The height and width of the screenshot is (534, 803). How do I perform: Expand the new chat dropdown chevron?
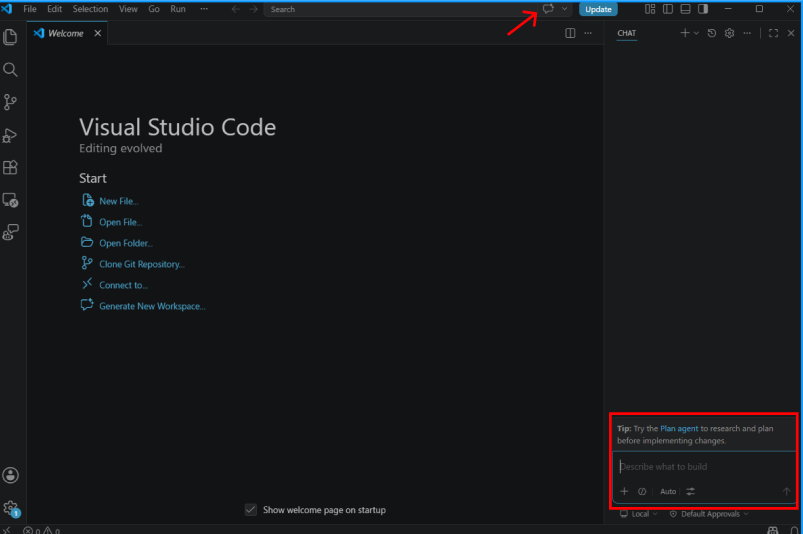[696, 33]
